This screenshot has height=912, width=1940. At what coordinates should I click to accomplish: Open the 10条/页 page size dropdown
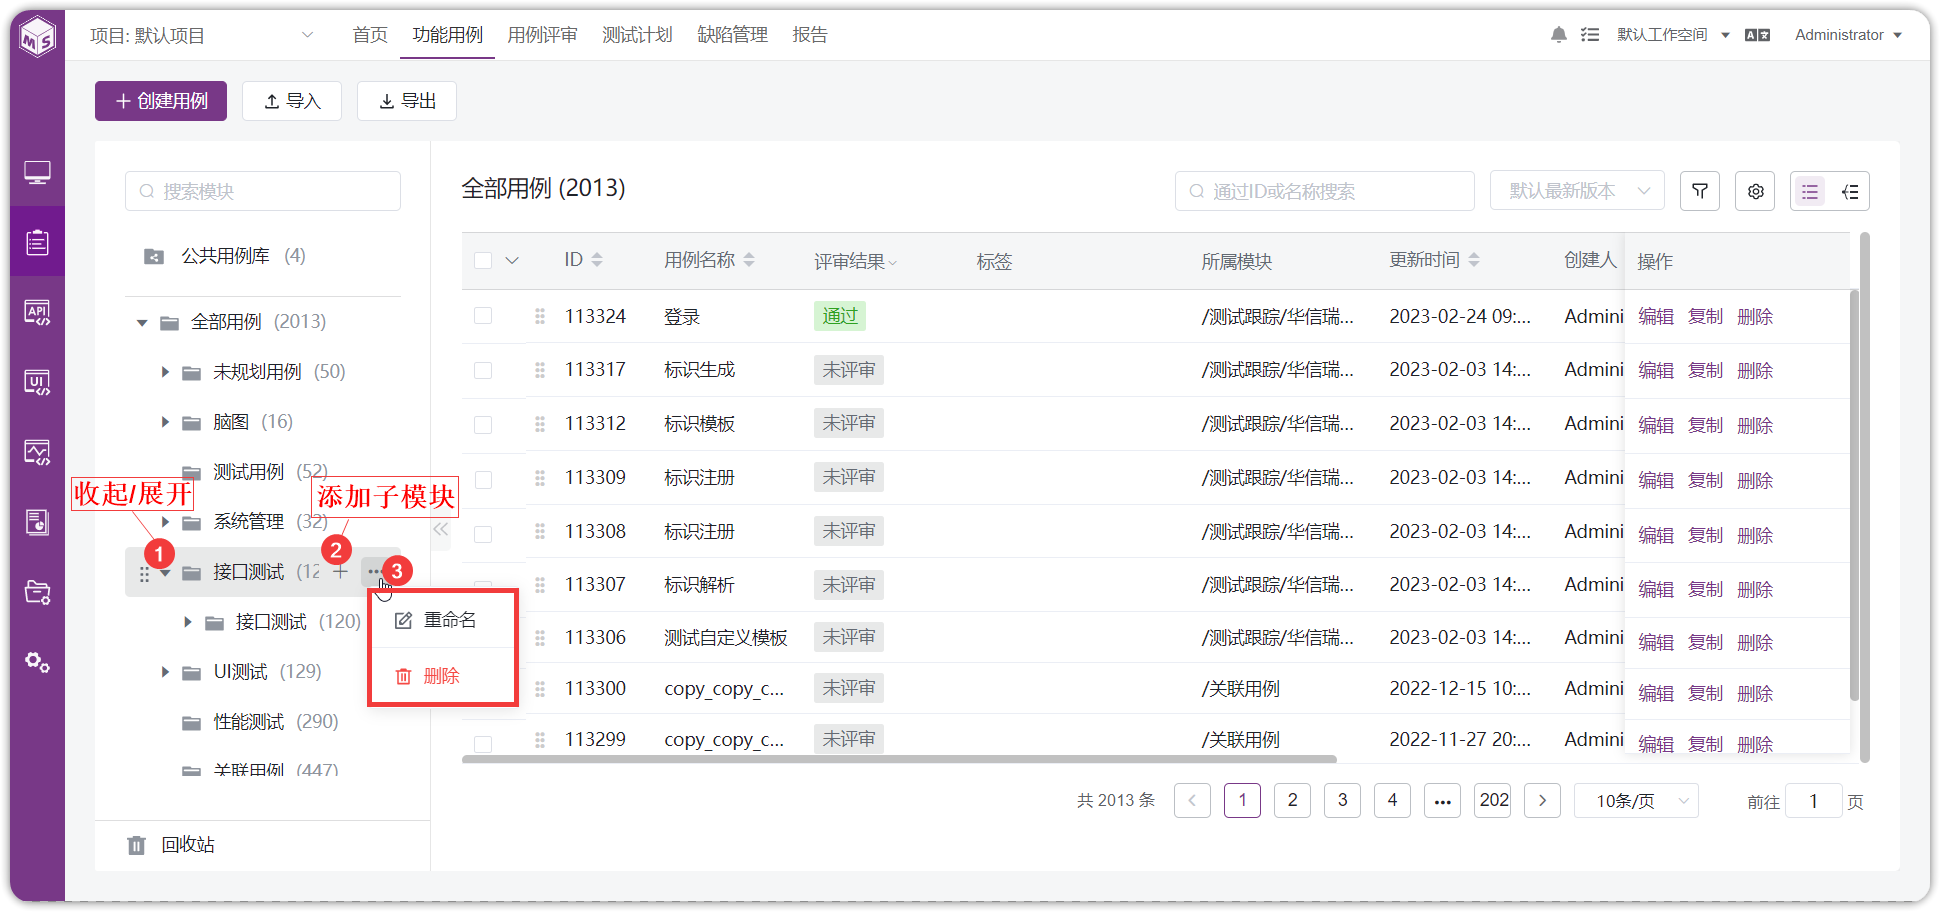1636,801
